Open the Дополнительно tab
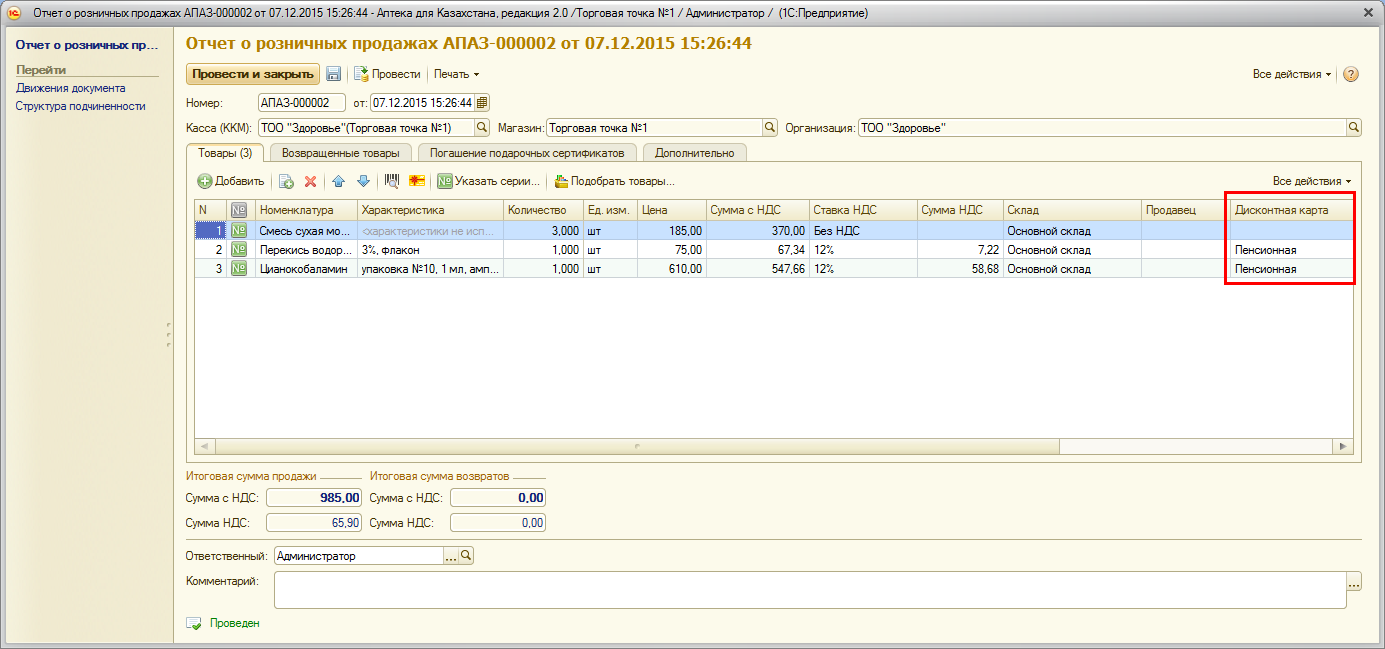This screenshot has height=649, width=1385. [x=694, y=153]
